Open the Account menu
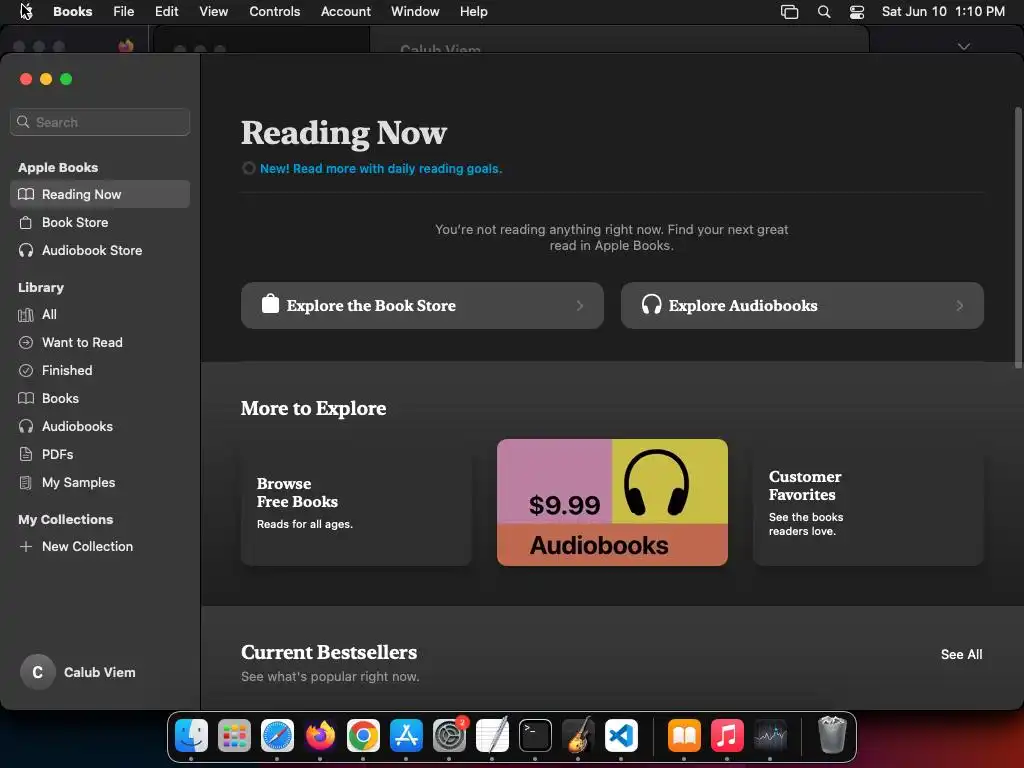The width and height of the screenshot is (1024, 768). [x=345, y=12]
